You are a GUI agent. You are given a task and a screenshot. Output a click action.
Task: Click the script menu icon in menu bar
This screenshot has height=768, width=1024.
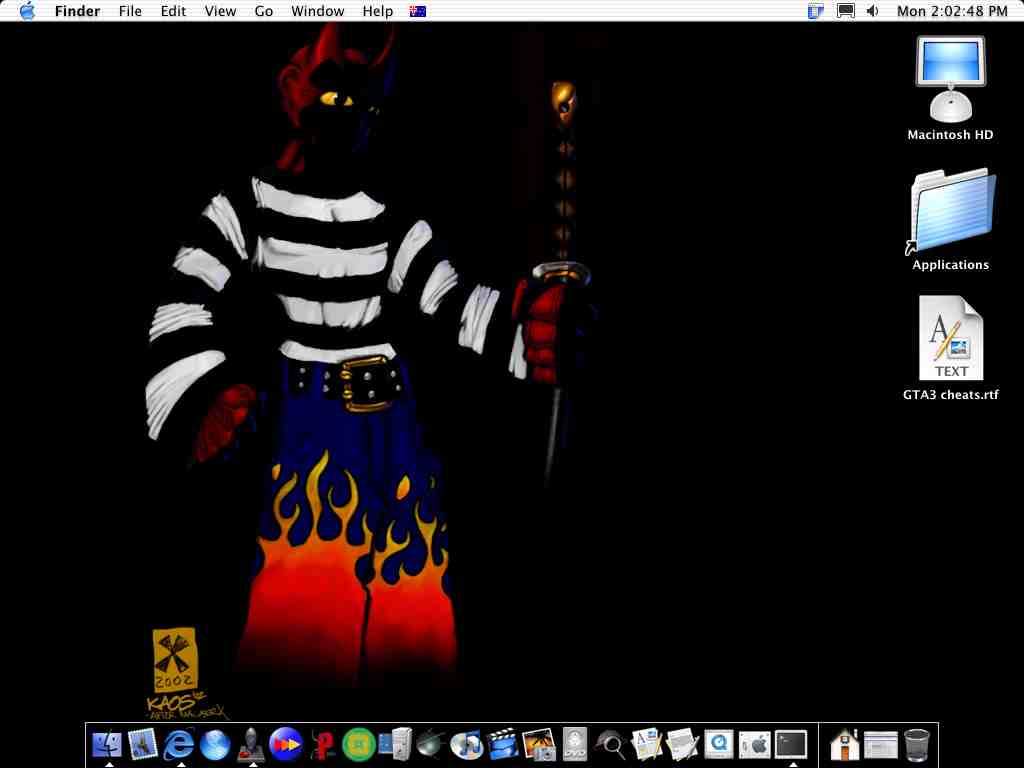pyautogui.click(x=816, y=11)
